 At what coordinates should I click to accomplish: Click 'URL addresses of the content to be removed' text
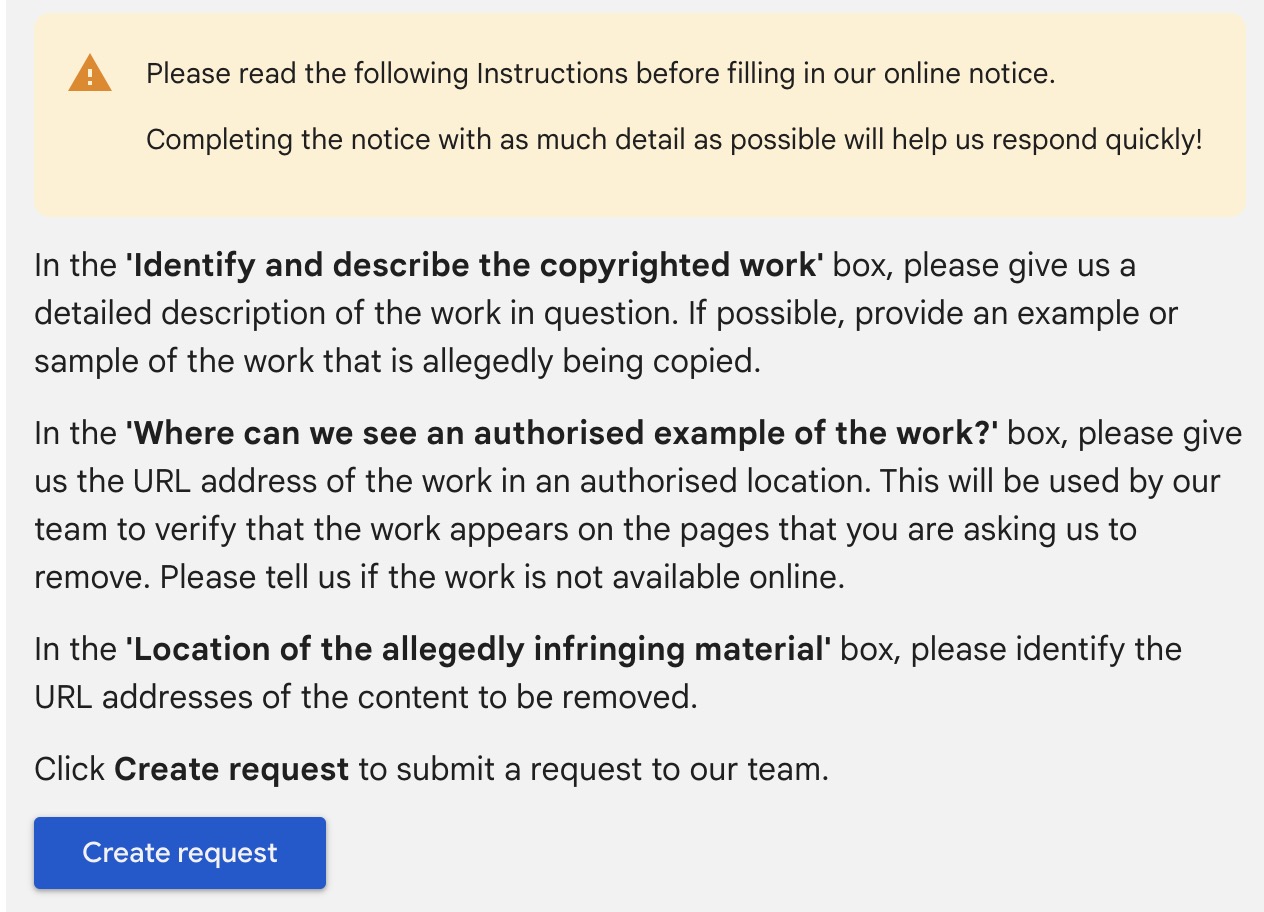(x=366, y=697)
